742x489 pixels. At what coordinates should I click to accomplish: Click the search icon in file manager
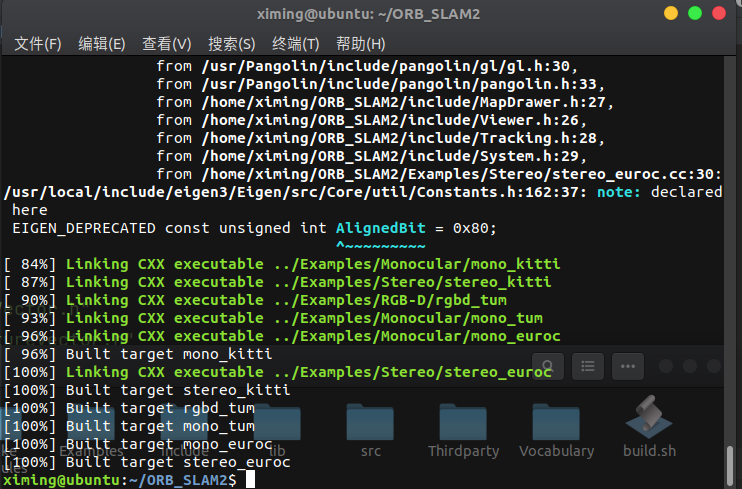point(548,366)
